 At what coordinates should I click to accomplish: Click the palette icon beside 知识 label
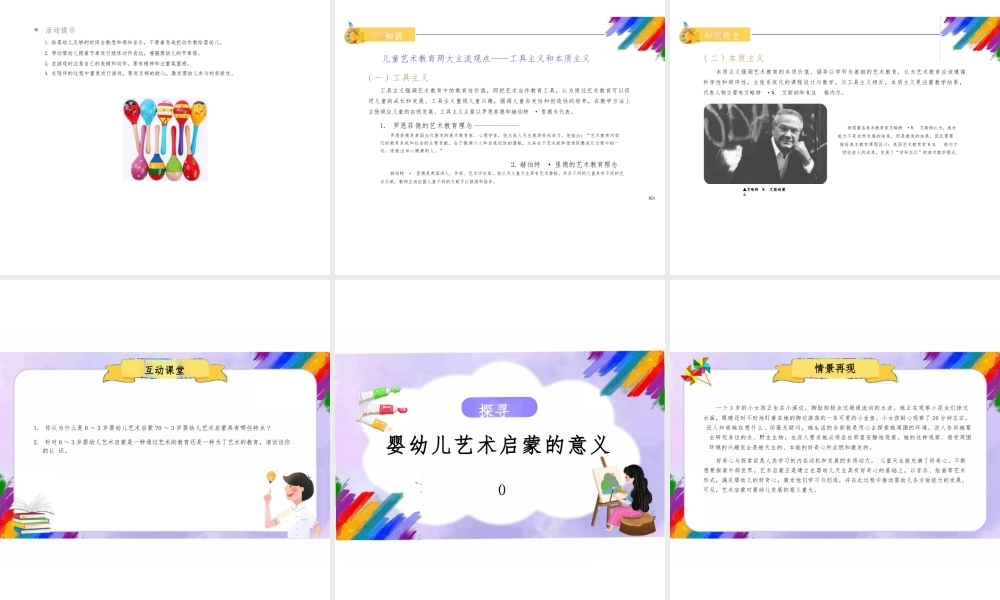pos(355,33)
